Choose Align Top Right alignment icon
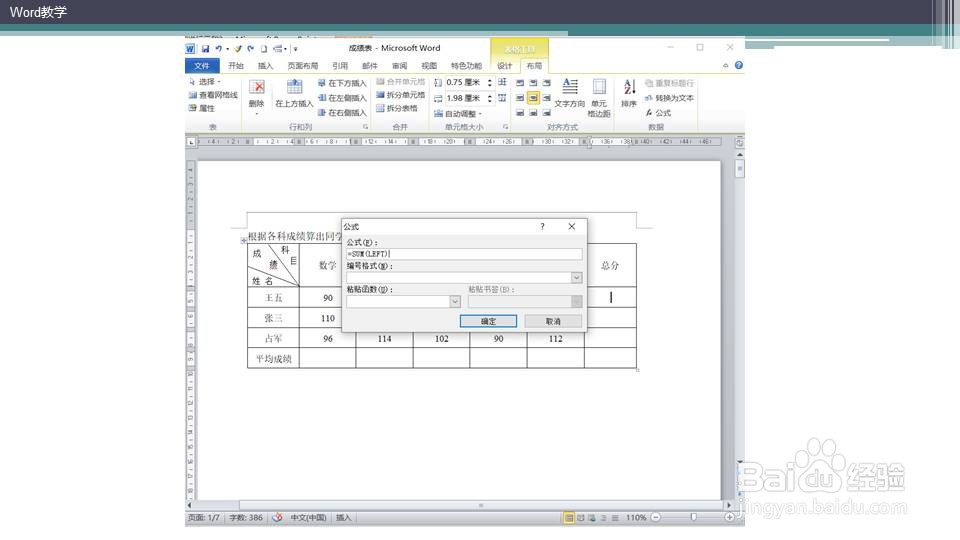Image resolution: width=960 pixels, height=540 pixels. tap(547, 83)
